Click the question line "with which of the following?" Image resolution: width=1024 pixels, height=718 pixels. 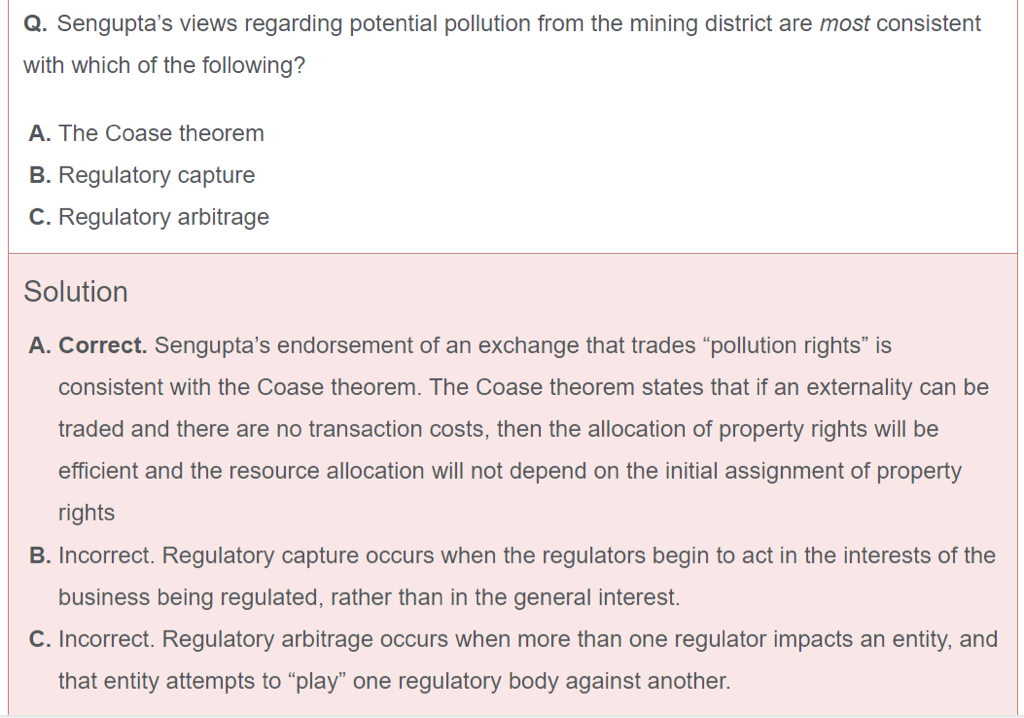click(x=164, y=66)
